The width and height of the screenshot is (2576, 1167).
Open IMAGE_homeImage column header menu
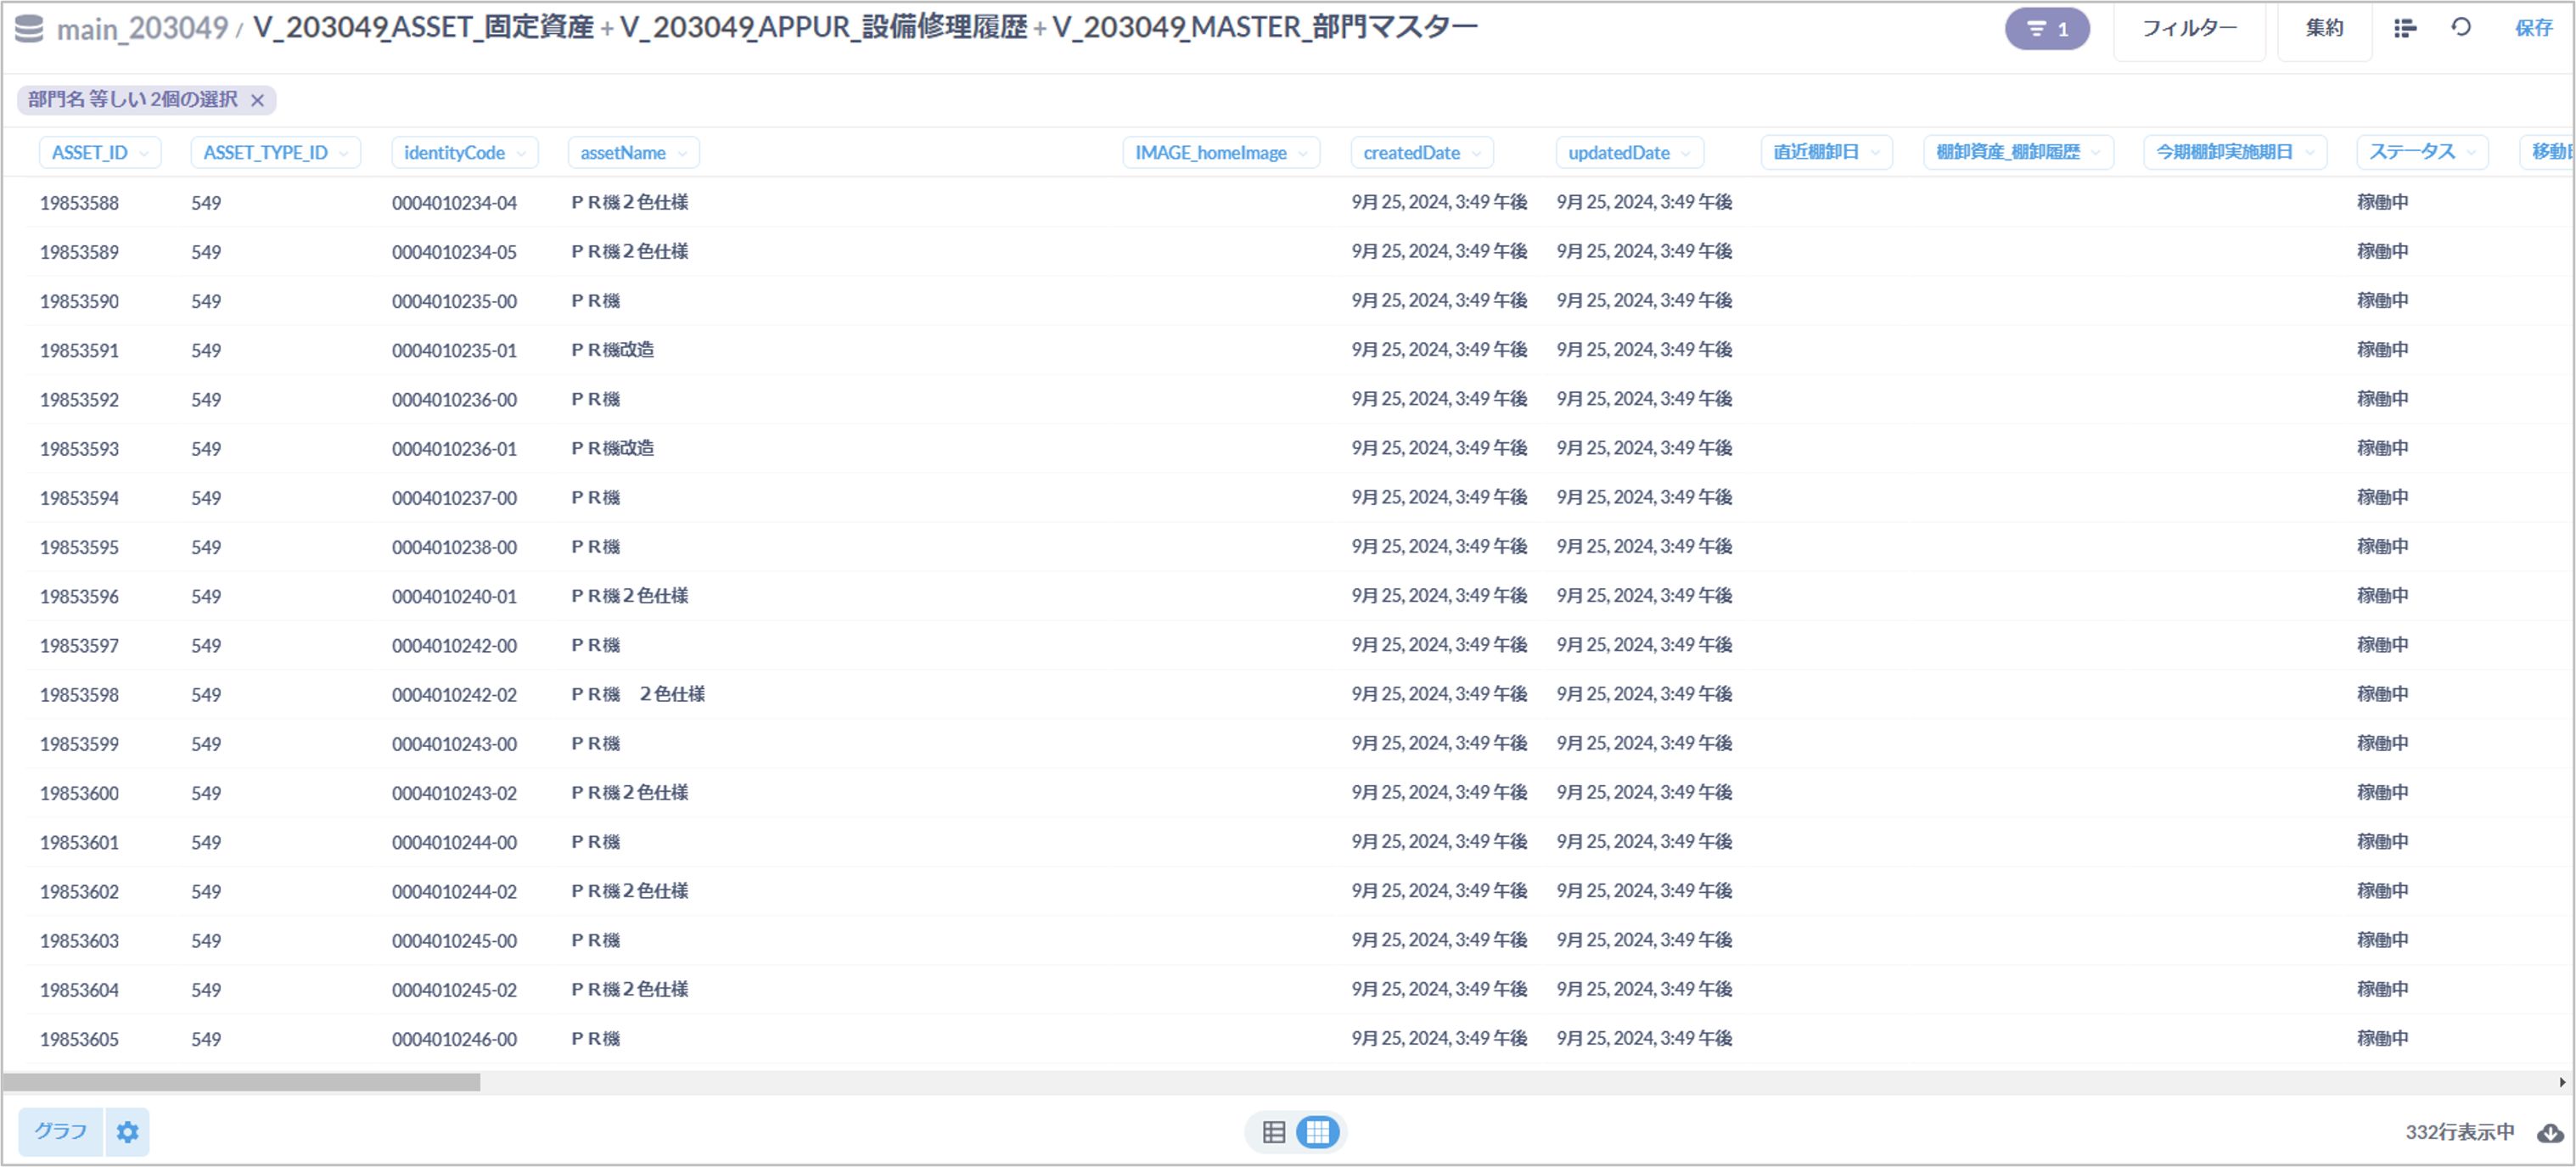pos(1221,153)
